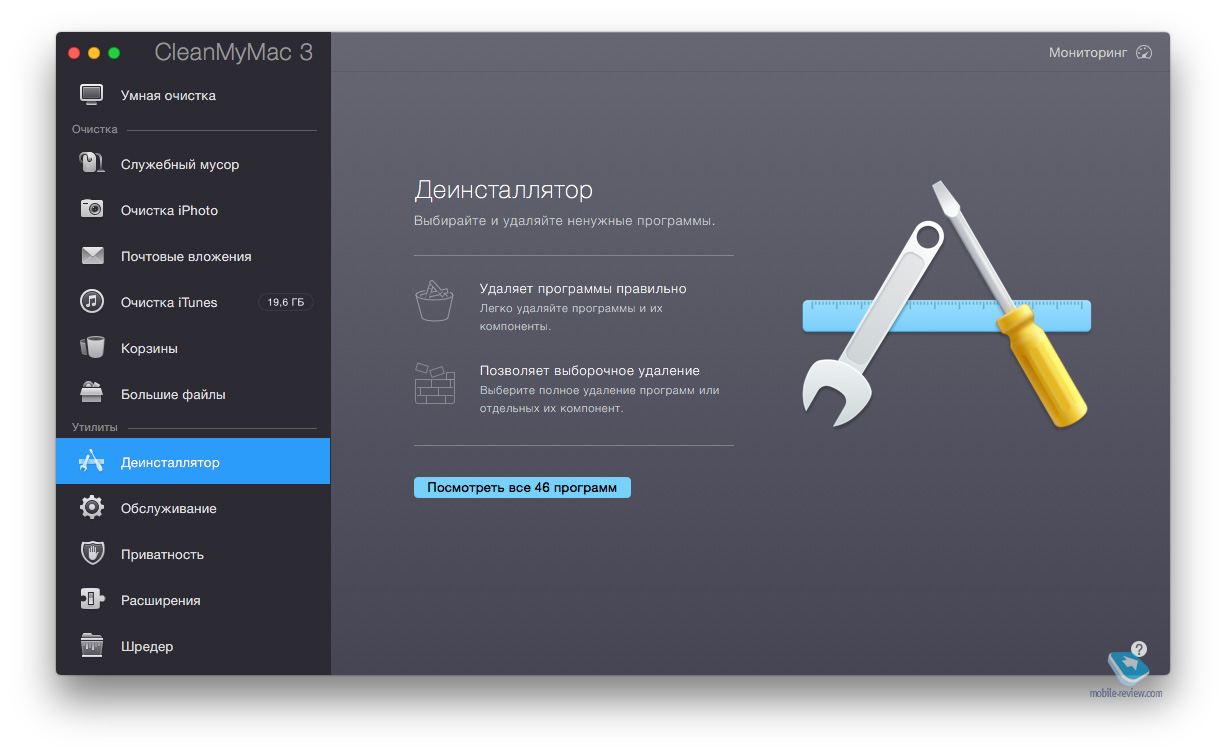Click Позволяет выборочное удаление text
Screen dimensions: 1226x755
(590, 370)
